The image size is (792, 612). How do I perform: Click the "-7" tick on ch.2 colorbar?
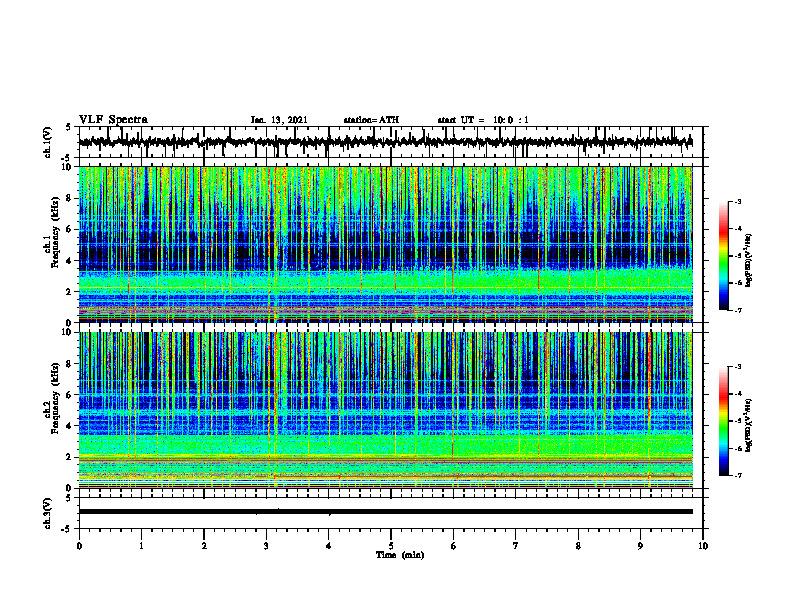pyautogui.click(x=738, y=476)
